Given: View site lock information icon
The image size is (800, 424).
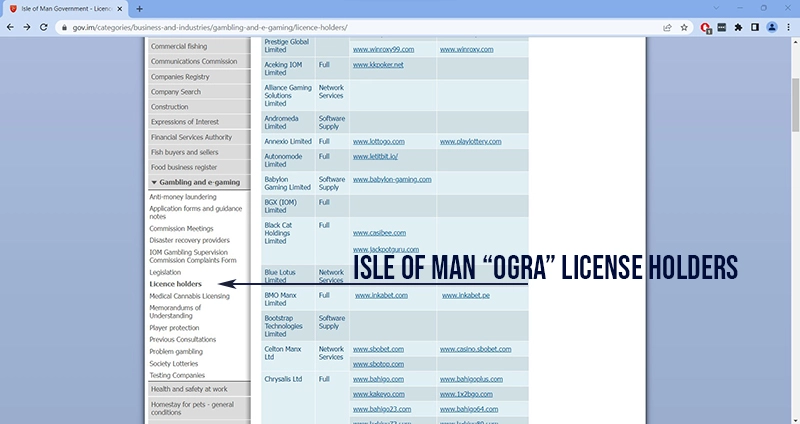Looking at the screenshot, I should [x=64, y=28].
